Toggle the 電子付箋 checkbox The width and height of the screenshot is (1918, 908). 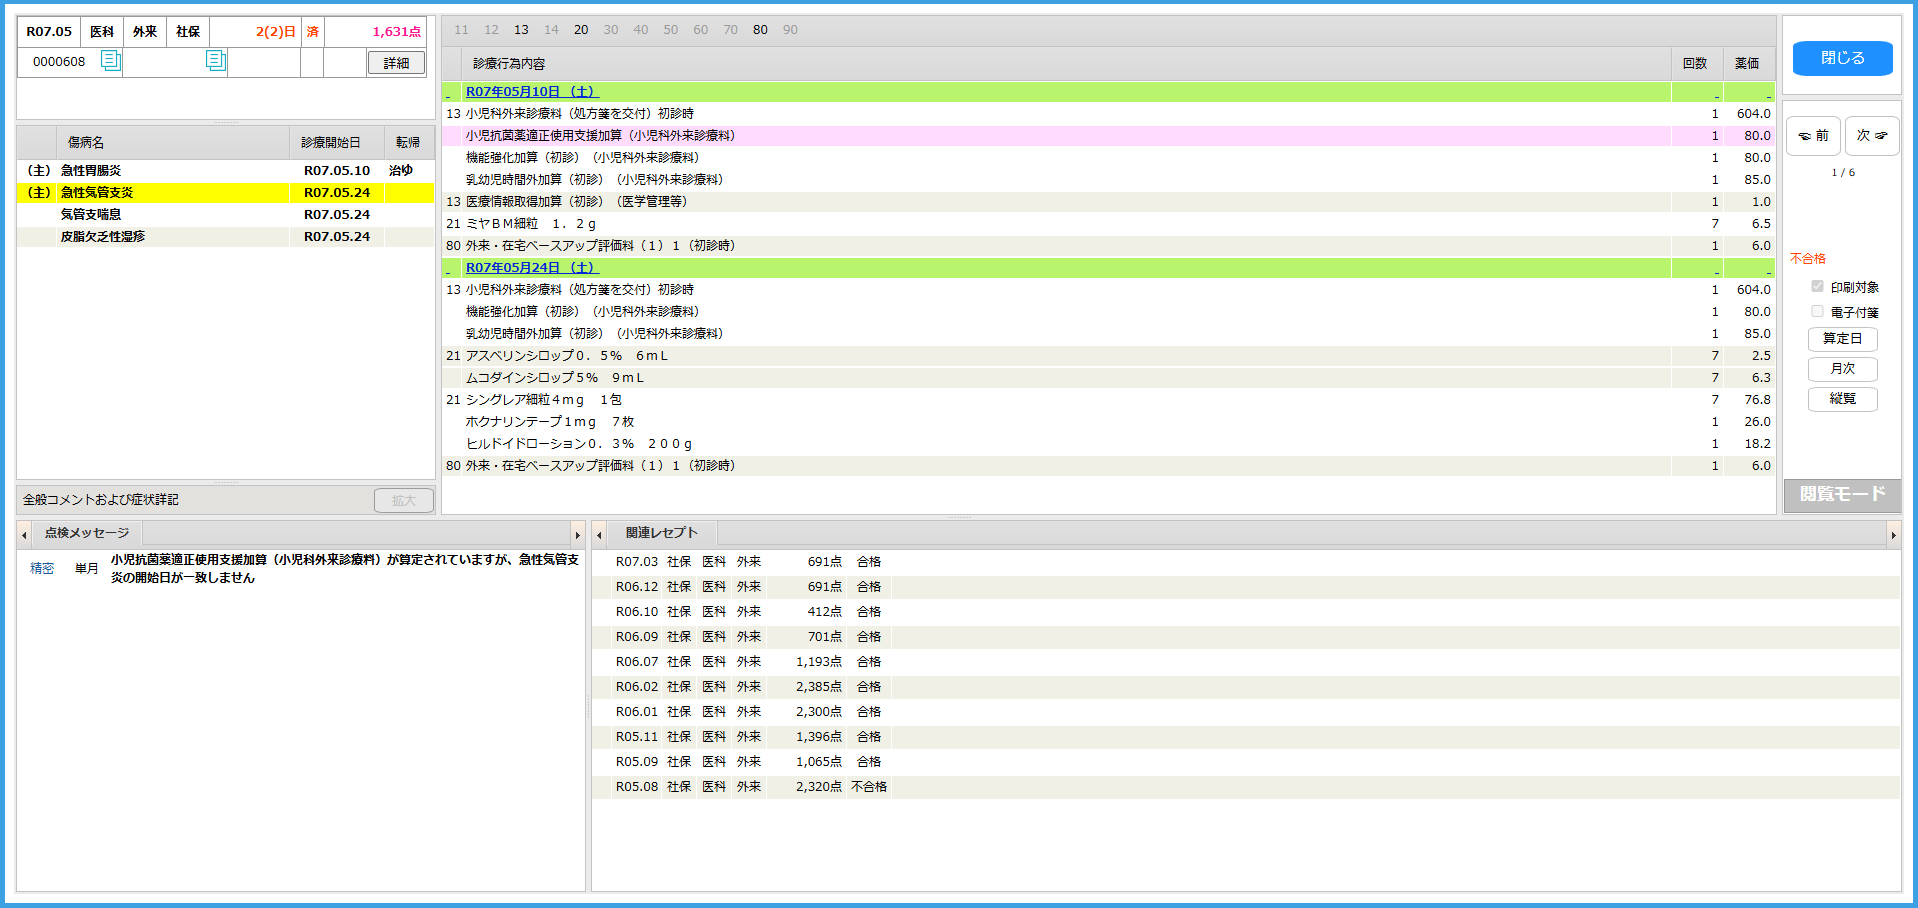1817,312
